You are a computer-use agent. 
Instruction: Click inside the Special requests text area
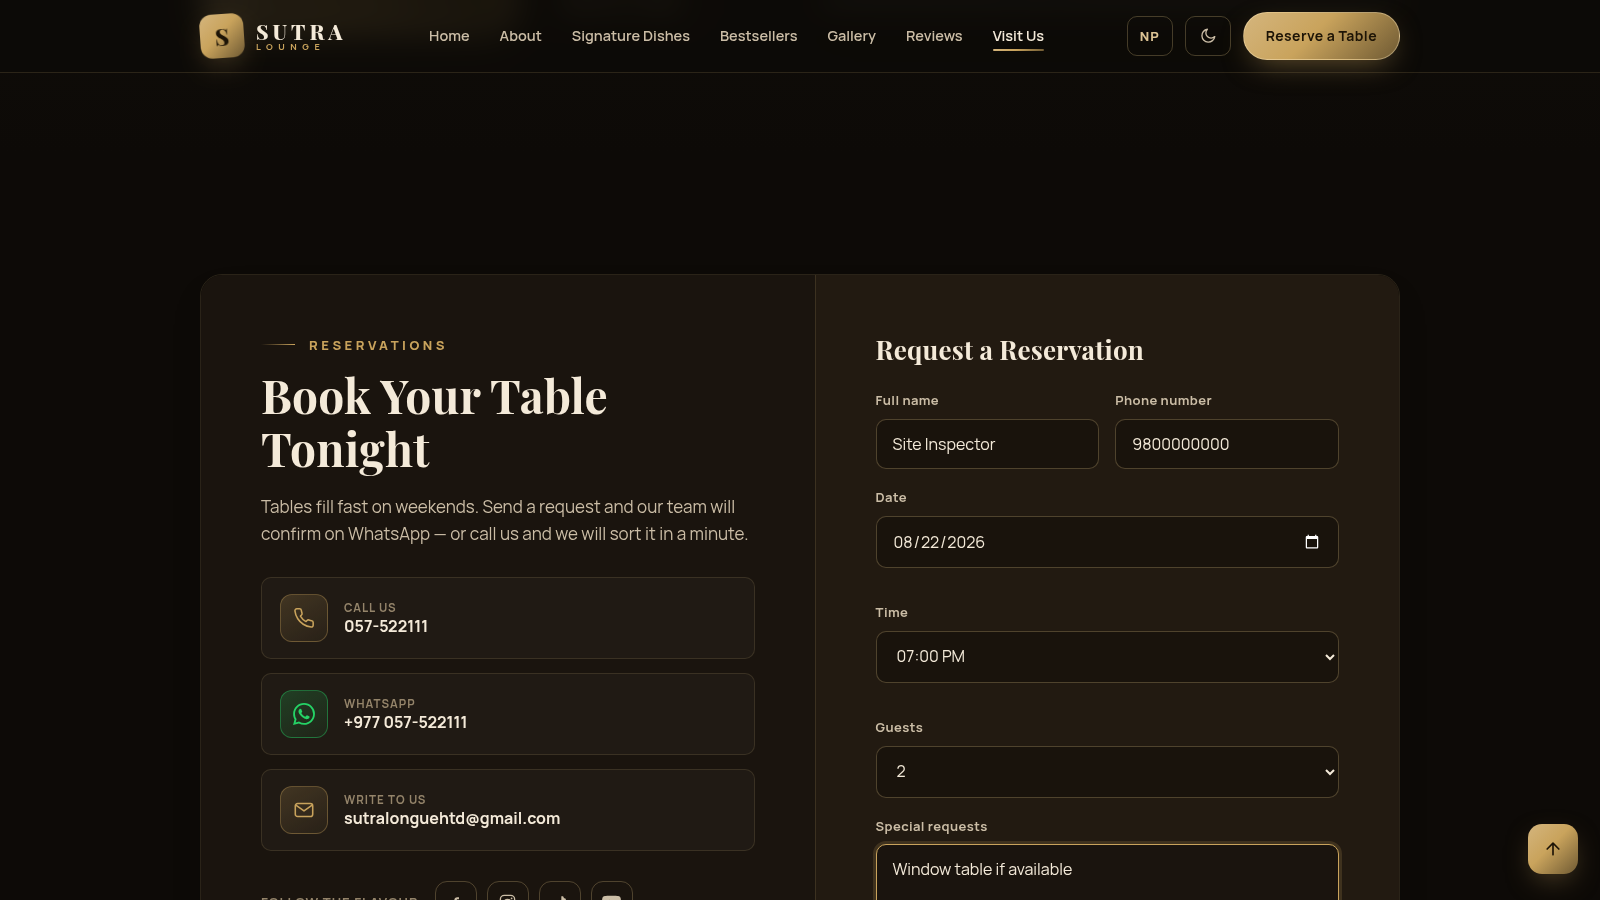pos(1107,872)
